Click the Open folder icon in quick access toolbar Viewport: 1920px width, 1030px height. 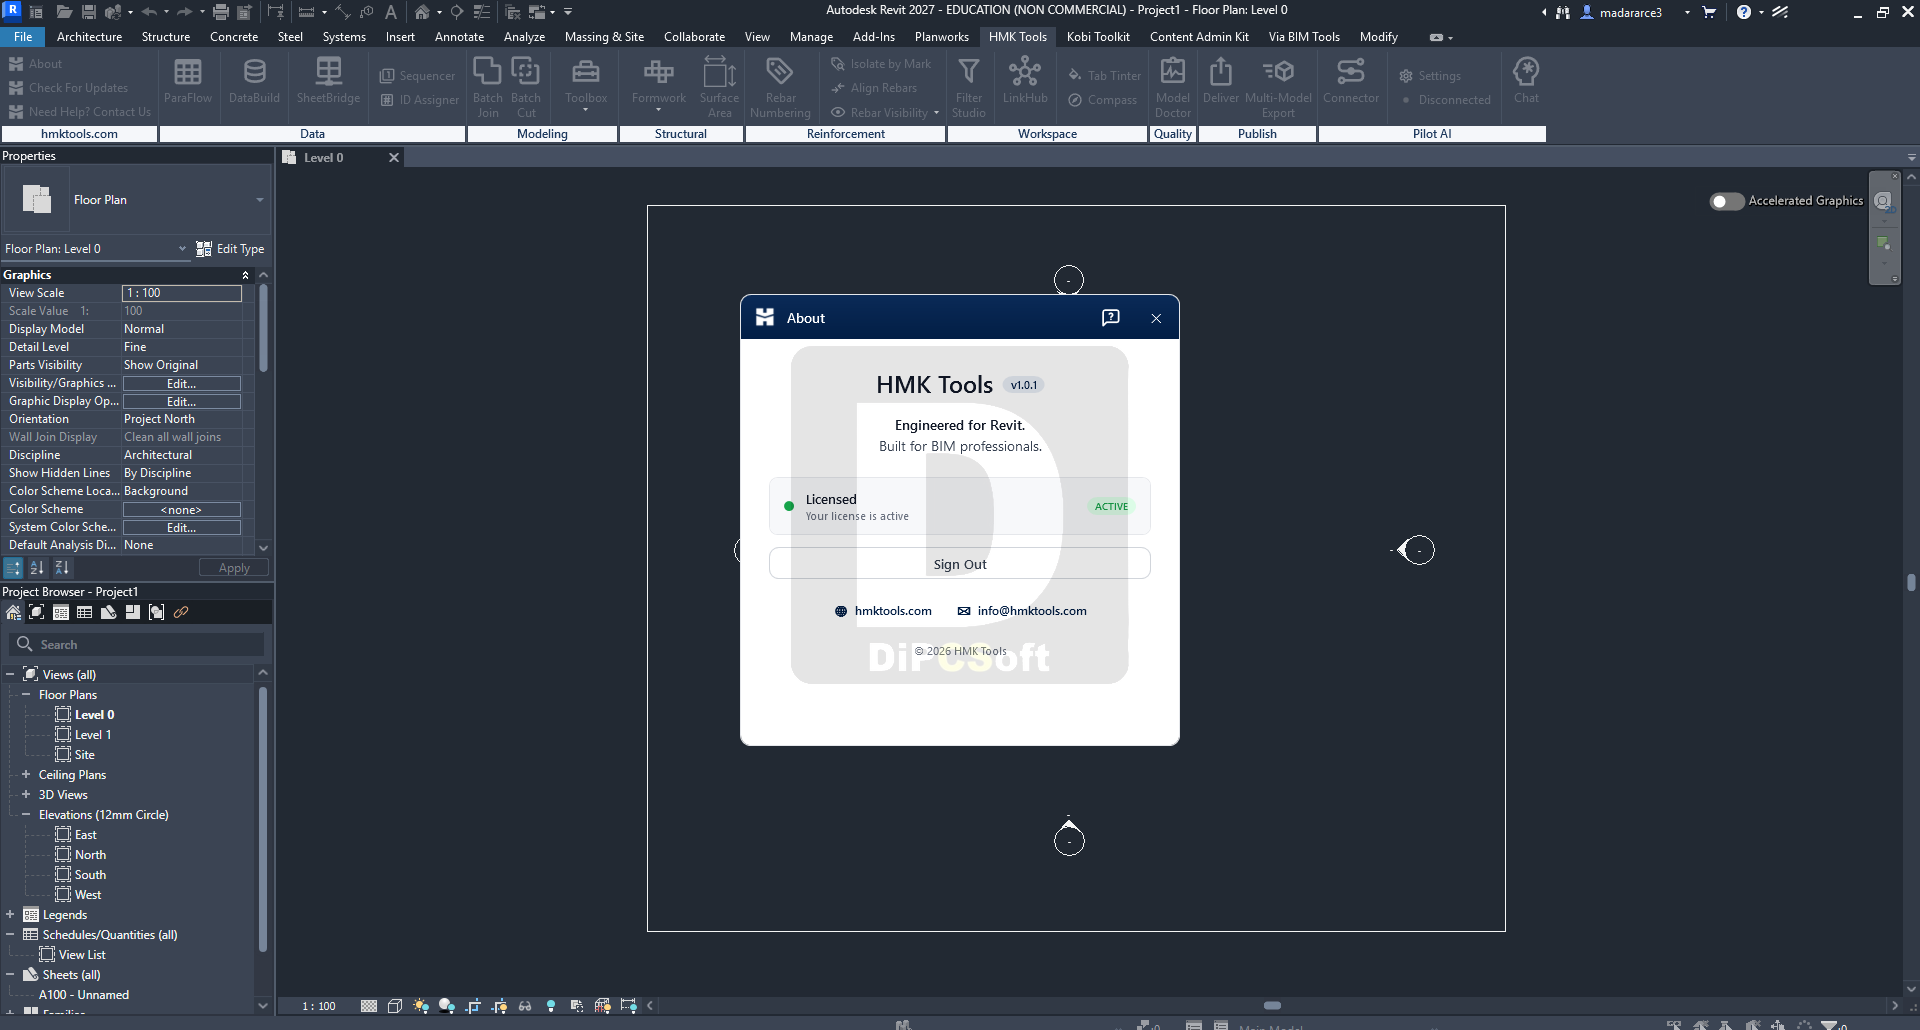(64, 12)
